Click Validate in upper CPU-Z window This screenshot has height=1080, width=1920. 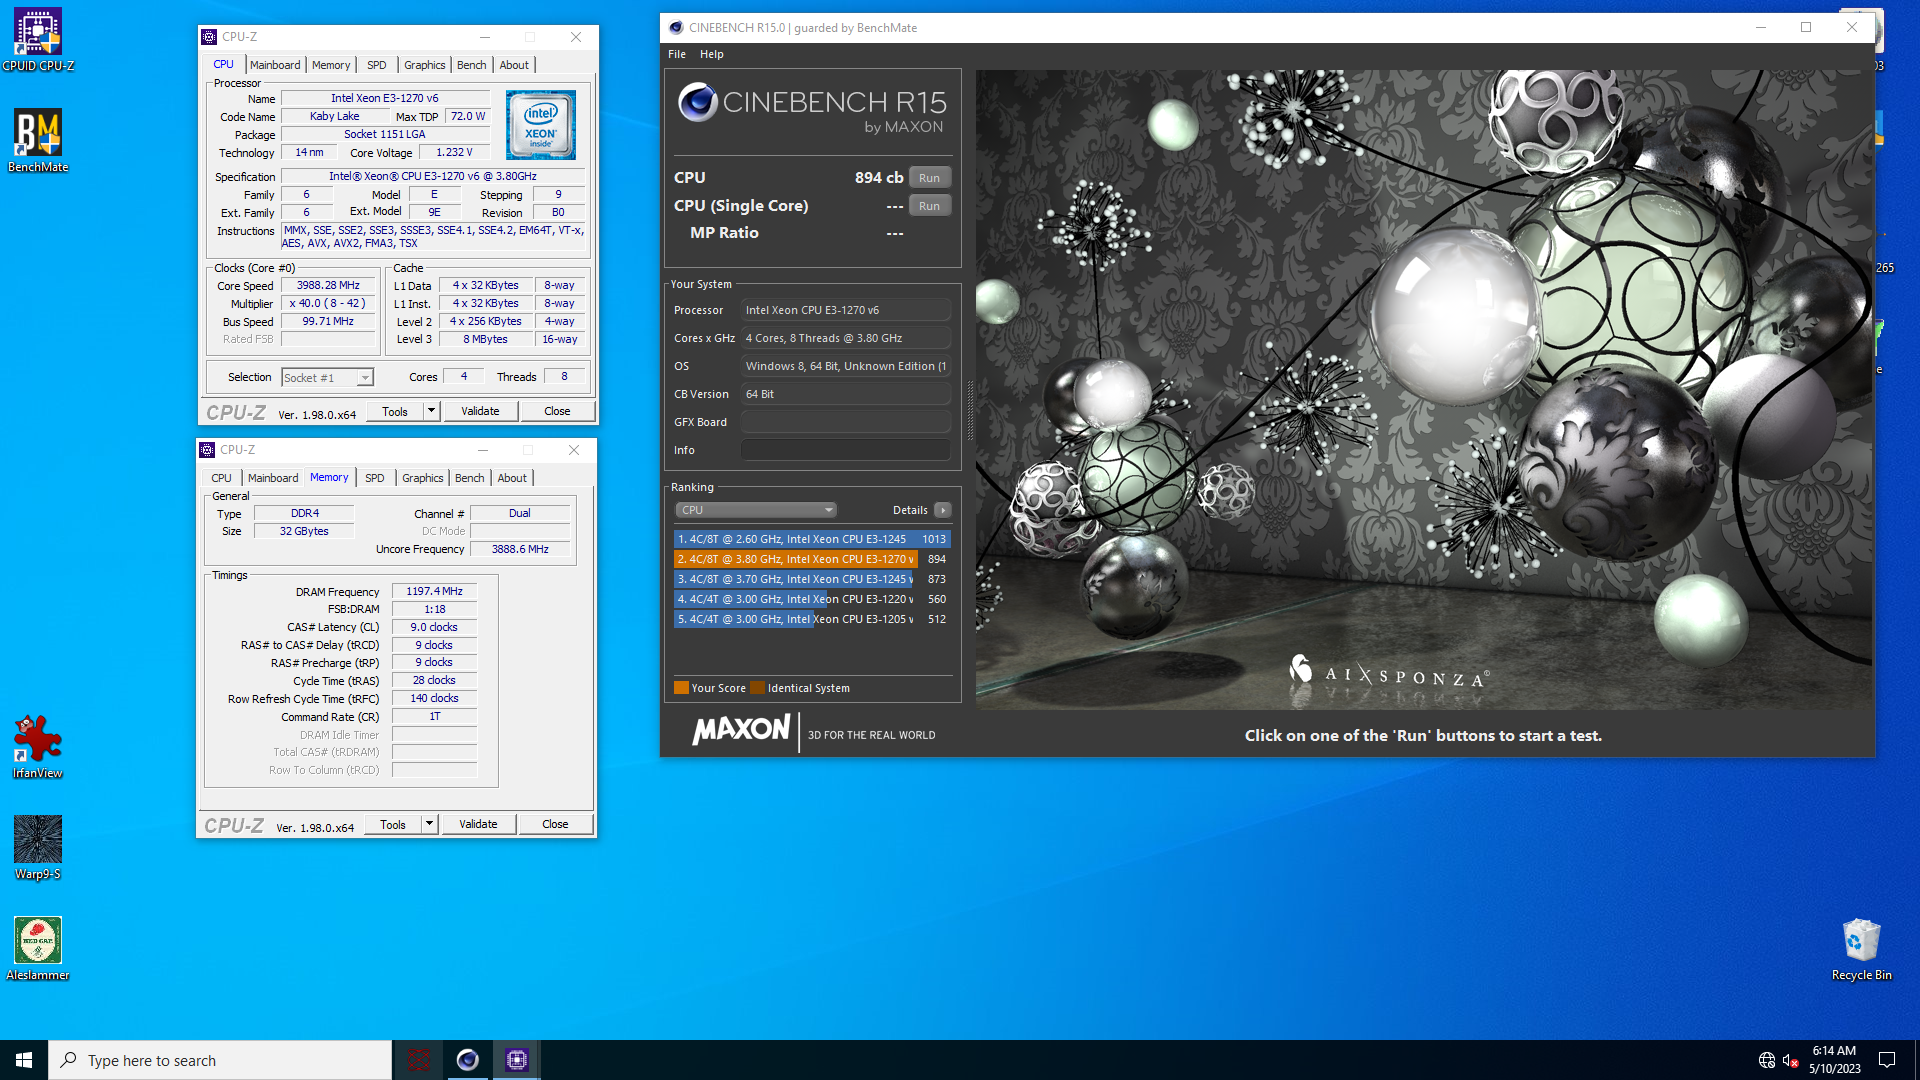[x=480, y=411]
